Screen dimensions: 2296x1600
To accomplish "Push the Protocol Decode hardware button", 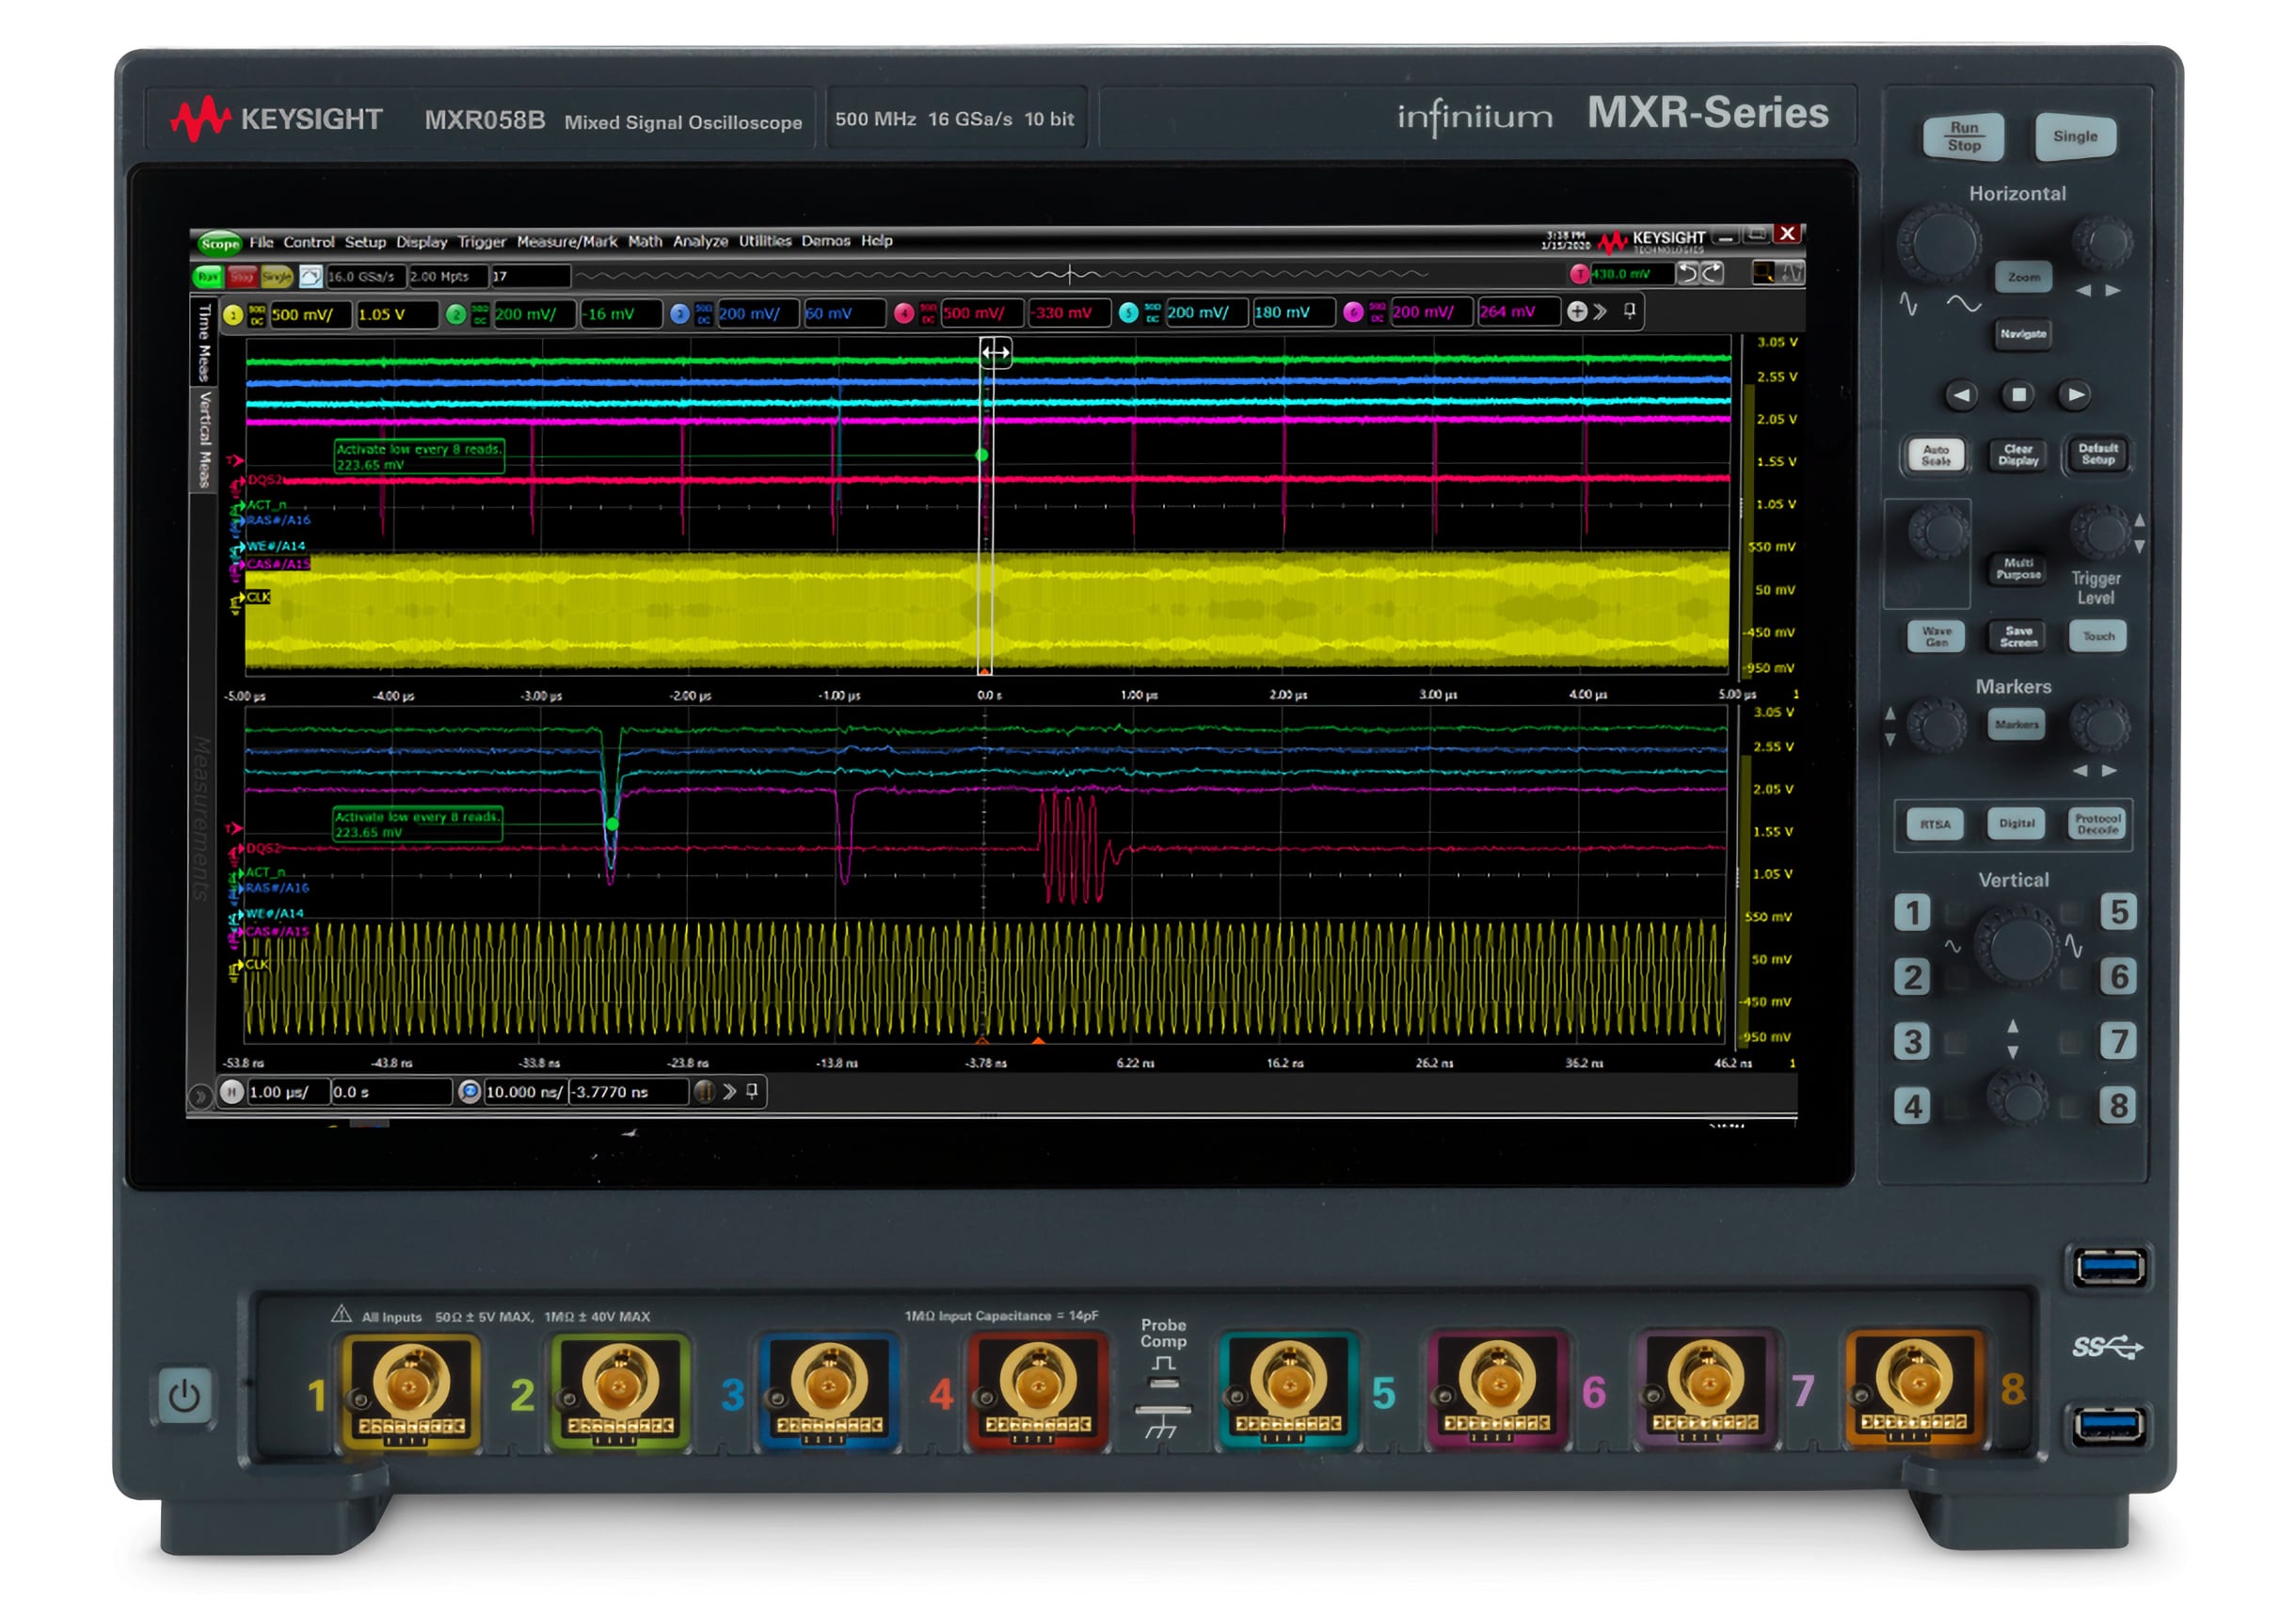I will (2097, 824).
